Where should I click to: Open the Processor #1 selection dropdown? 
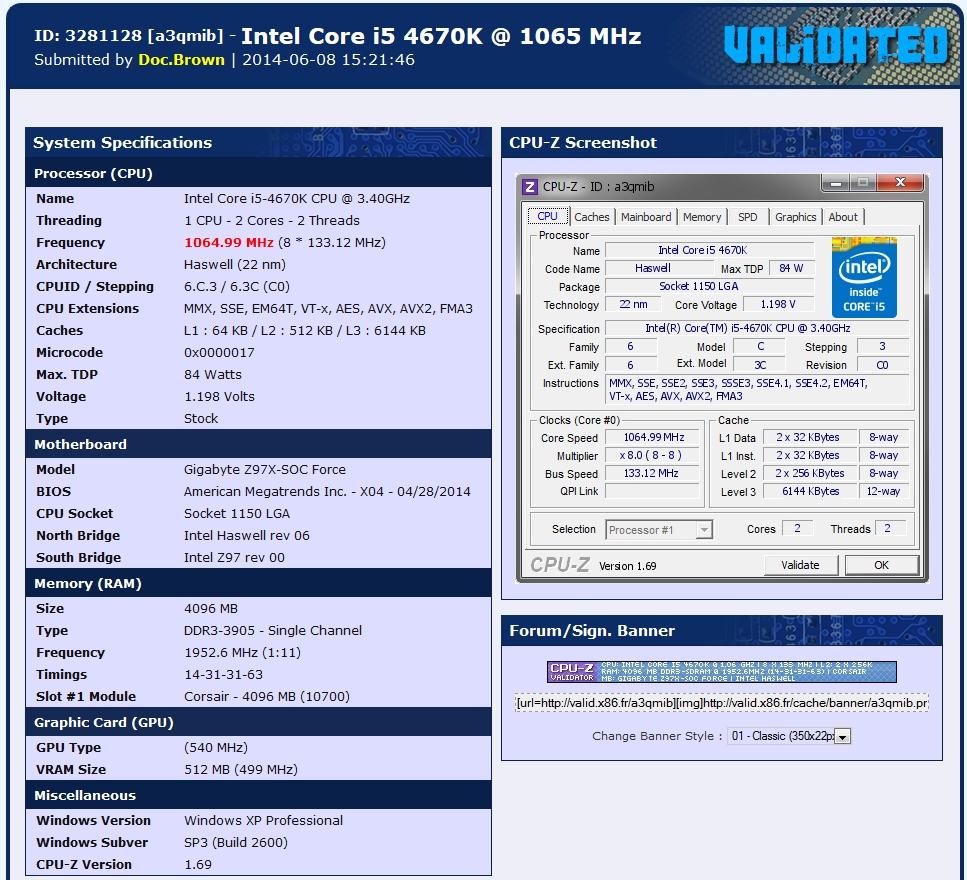(659, 530)
